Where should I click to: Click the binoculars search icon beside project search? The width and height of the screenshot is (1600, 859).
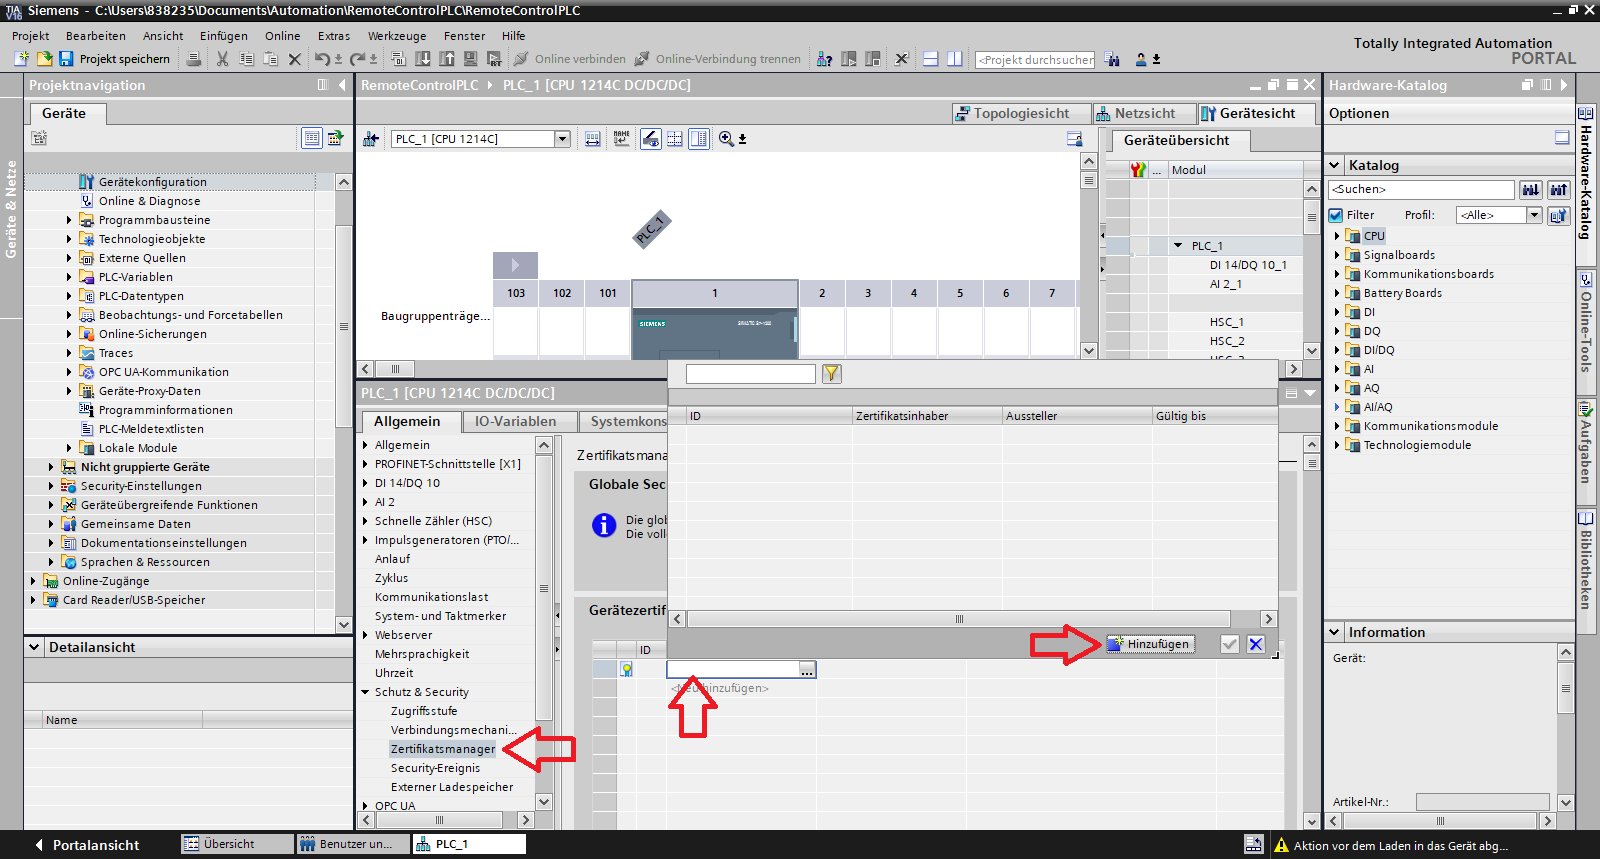(x=1112, y=59)
